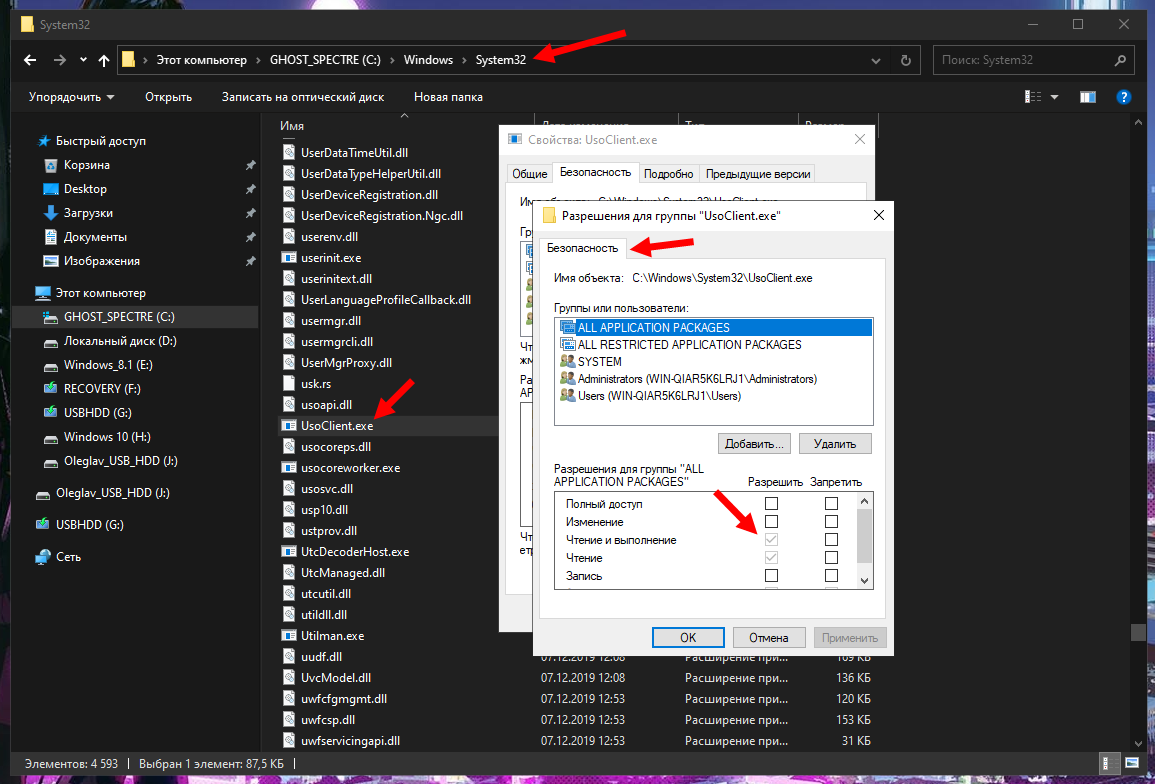1155x784 pixels.
Task: Expand Windows breadcrumb chevron
Action: (464, 60)
